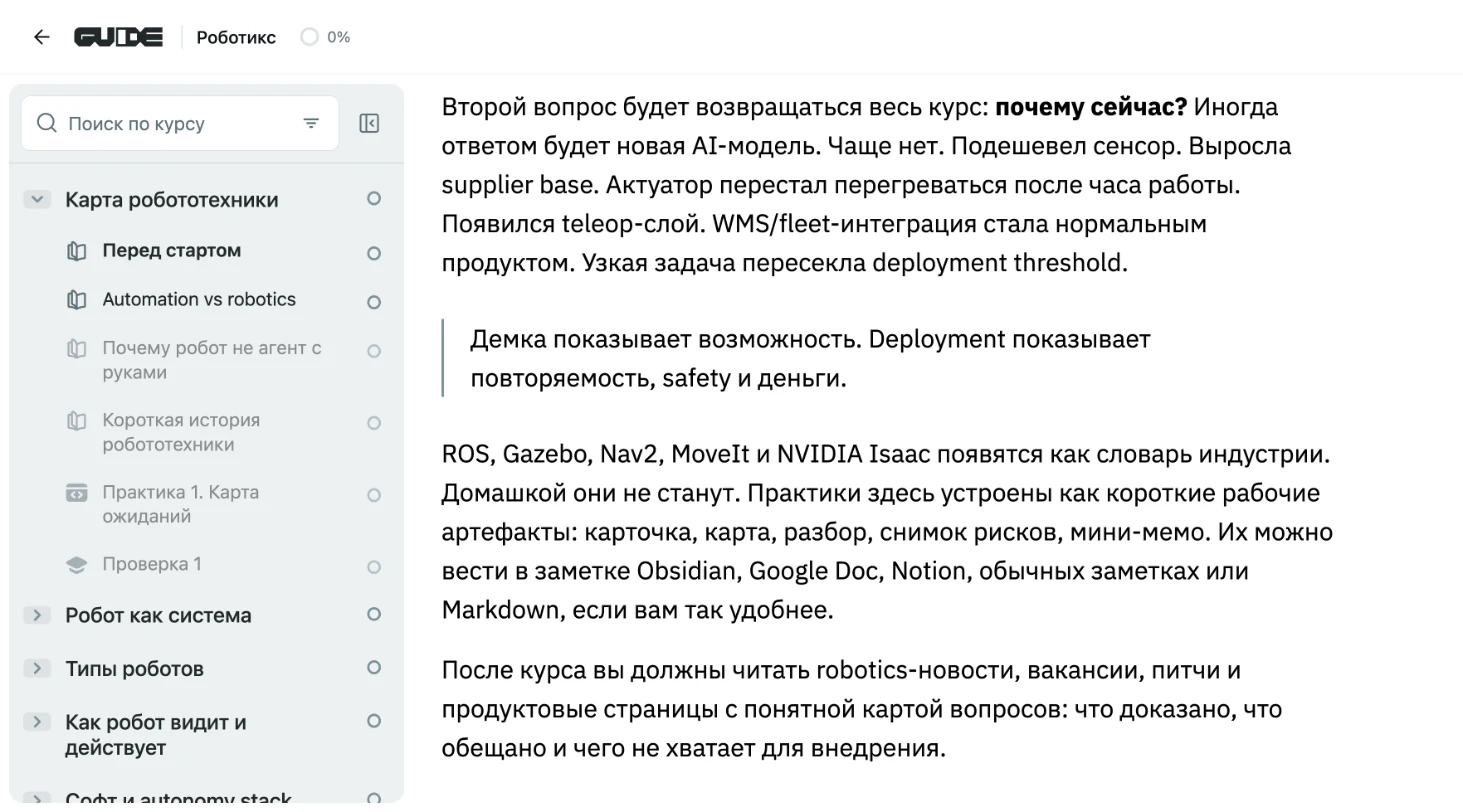Go back using the left arrow
Image resolution: width=1463 pixels, height=812 pixels.
41,37
